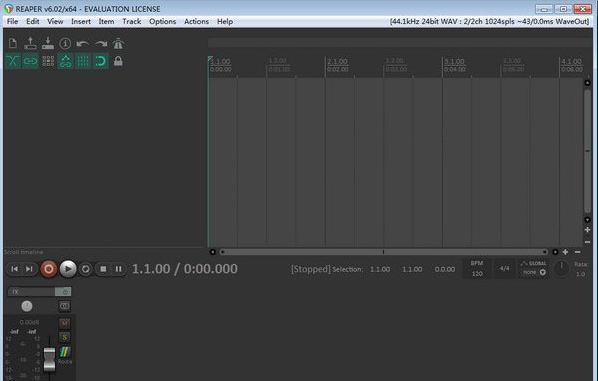The image size is (598, 381).
Task: Go to project end transport button
Action: [x=29, y=269]
